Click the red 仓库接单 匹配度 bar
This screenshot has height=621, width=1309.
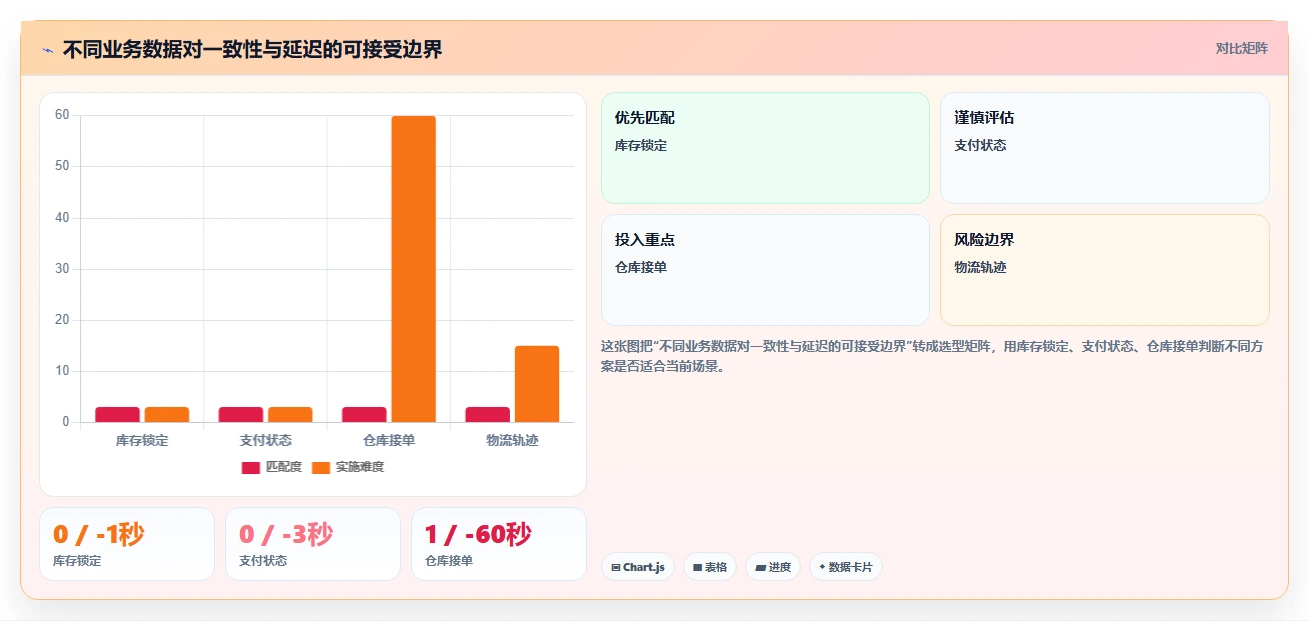coord(364,414)
